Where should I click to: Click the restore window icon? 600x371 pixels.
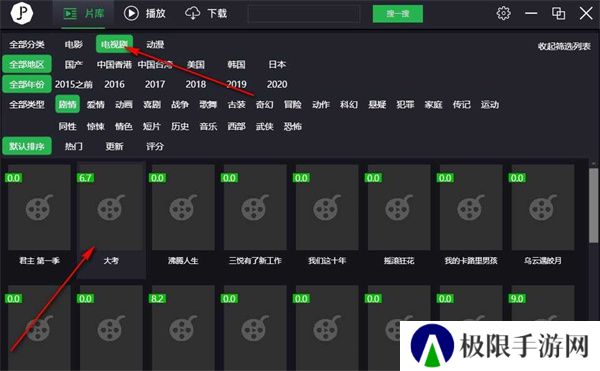pos(558,13)
